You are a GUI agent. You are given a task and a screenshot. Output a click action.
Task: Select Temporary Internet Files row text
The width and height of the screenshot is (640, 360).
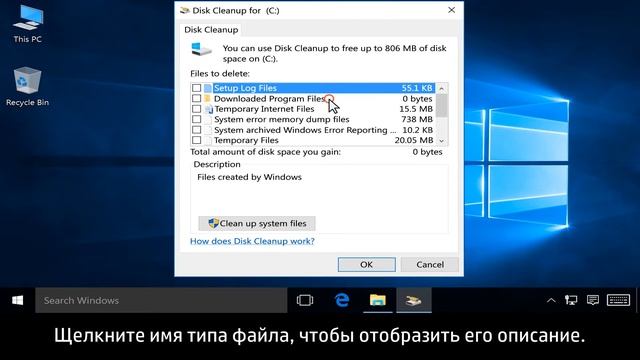(264, 109)
